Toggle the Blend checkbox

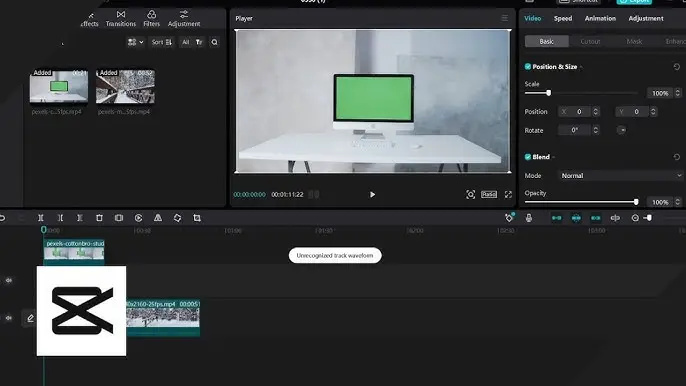pos(528,157)
